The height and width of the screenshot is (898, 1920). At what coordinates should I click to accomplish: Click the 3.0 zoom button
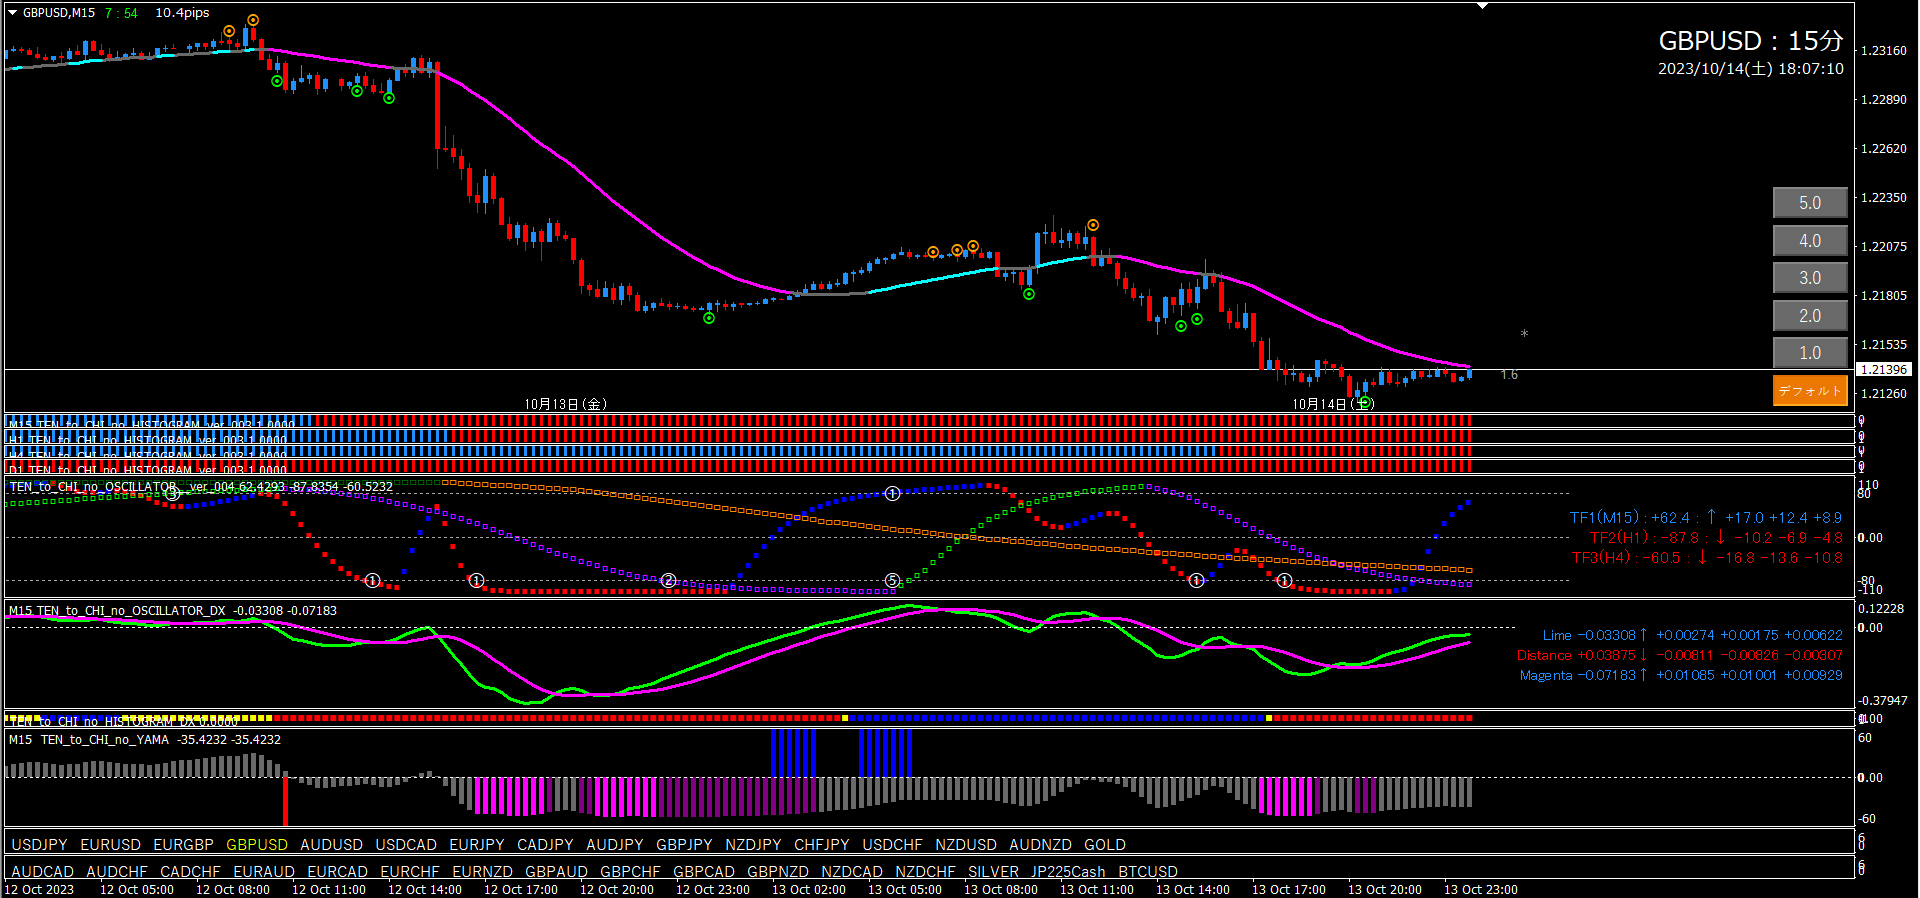point(1810,278)
